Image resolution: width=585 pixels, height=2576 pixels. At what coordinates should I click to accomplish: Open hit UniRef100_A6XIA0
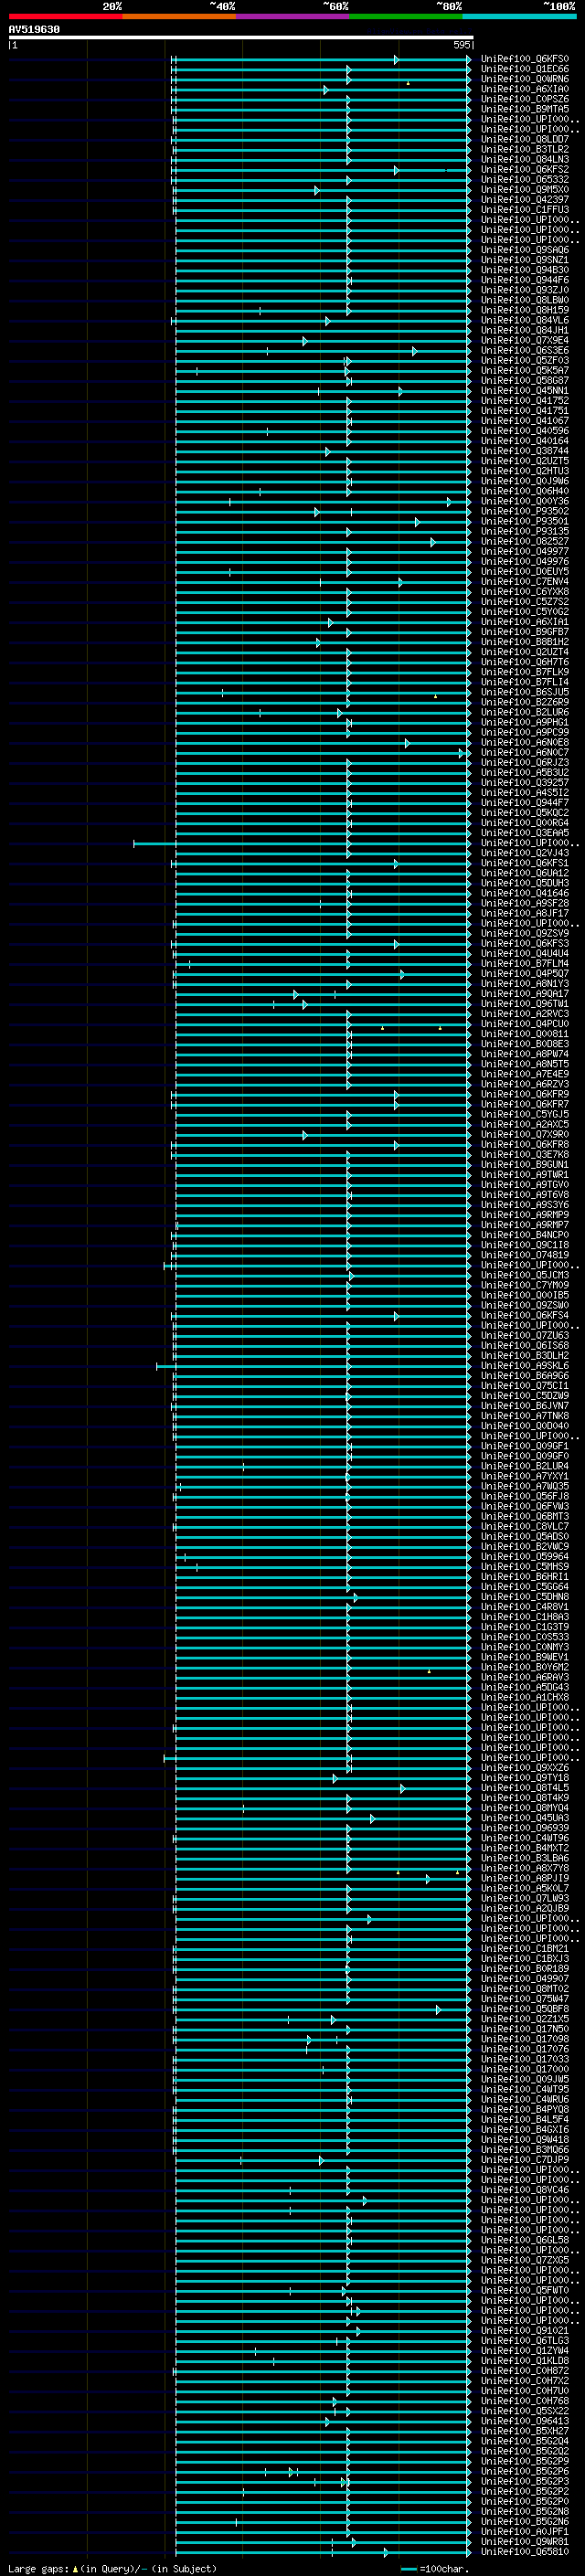[525, 89]
